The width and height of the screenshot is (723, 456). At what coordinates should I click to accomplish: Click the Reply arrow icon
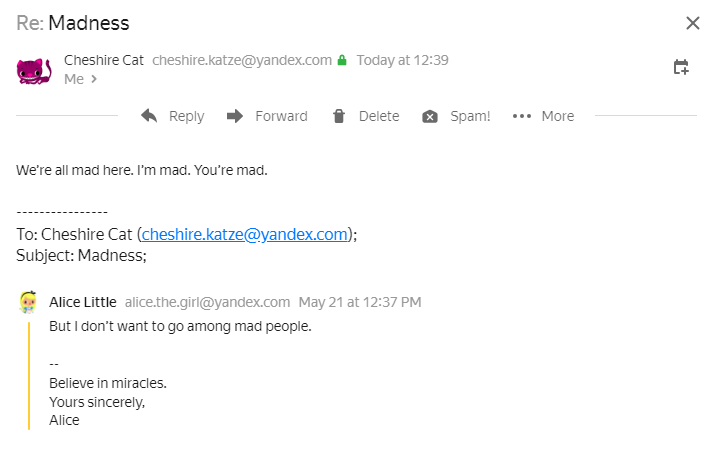pyautogui.click(x=149, y=116)
